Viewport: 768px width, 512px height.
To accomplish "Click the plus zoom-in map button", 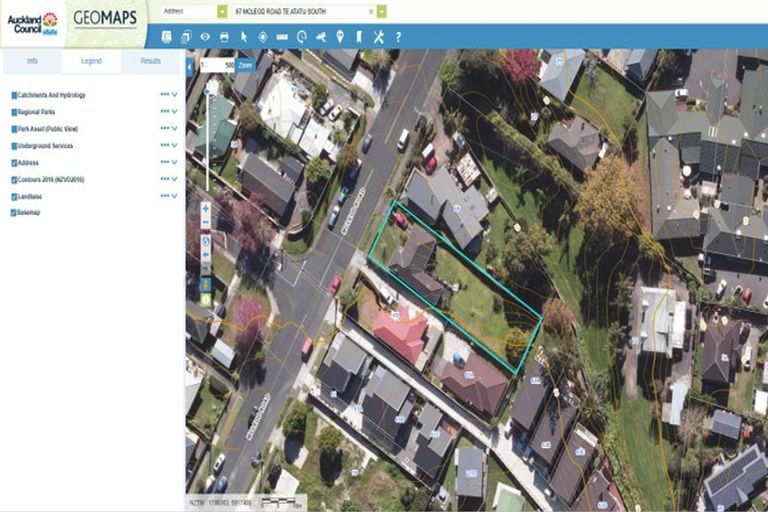I will coord(206,209).
